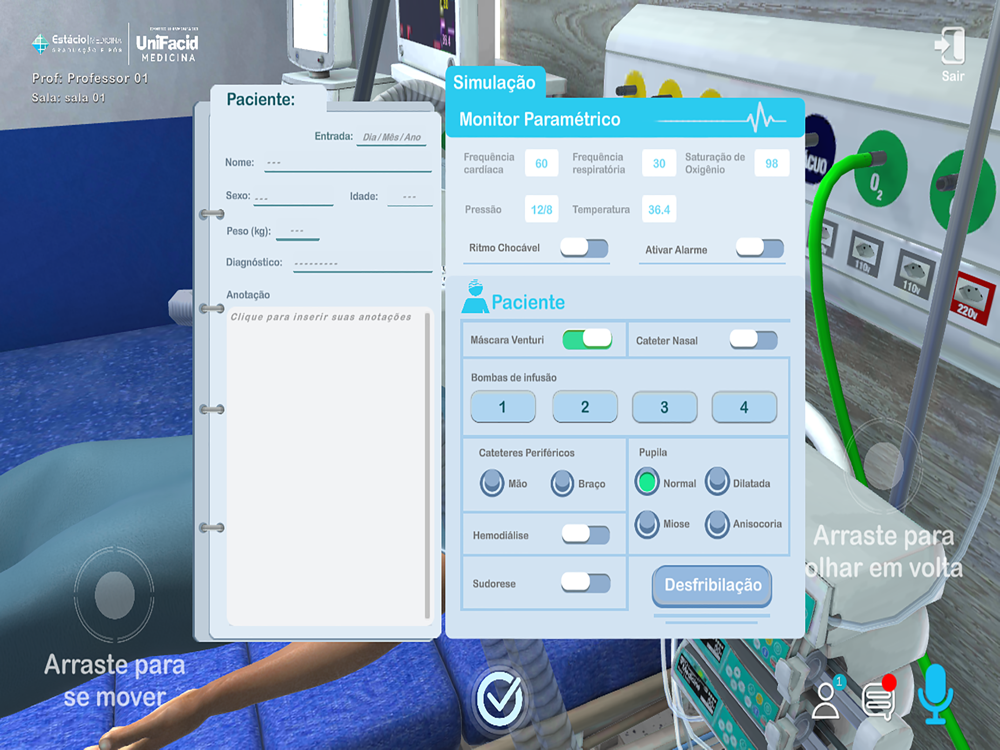This screenshot has width=1000, height=750.
Task: Click the Sexo input field
Action: [293, 197]
